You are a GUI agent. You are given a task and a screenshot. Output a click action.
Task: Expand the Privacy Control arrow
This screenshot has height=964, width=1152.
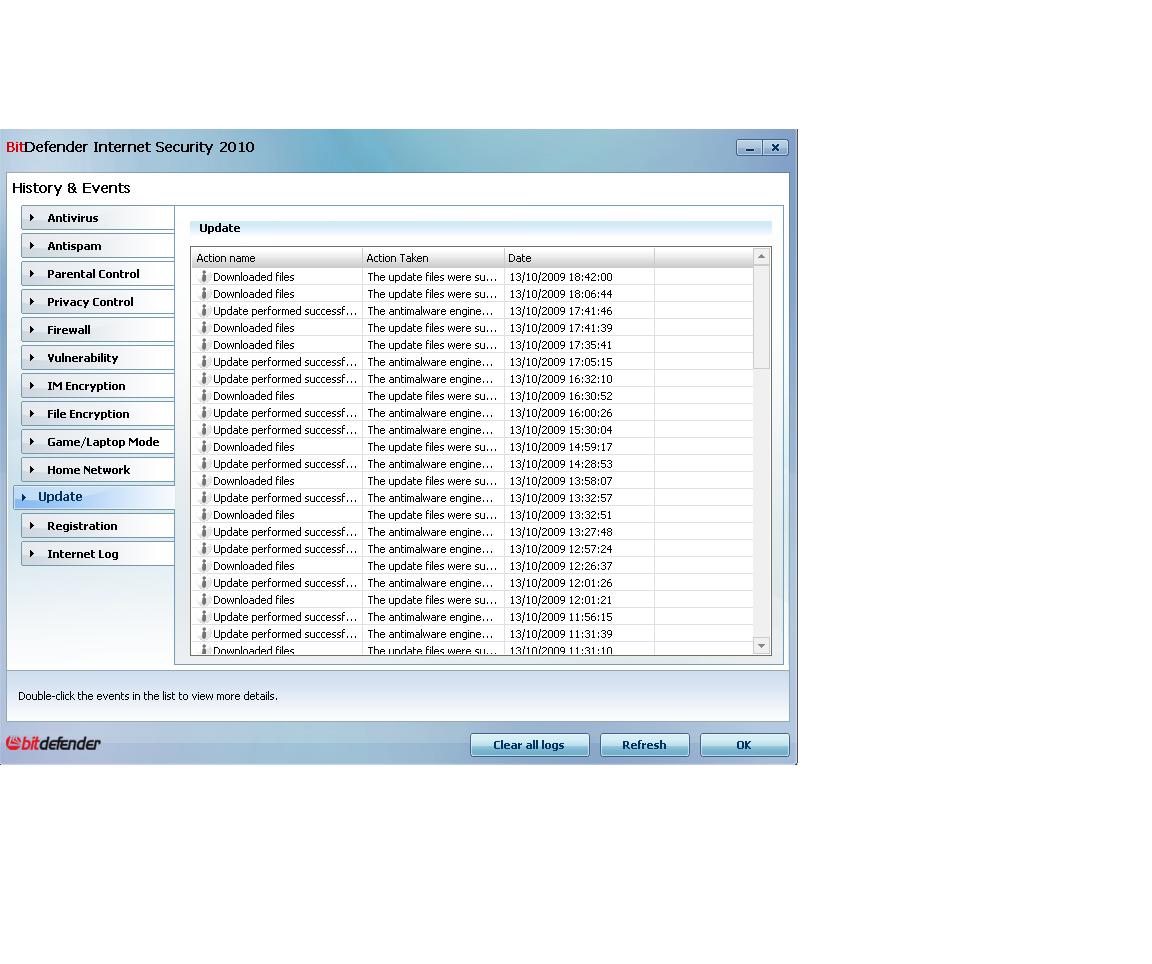[x=32, y=301]
